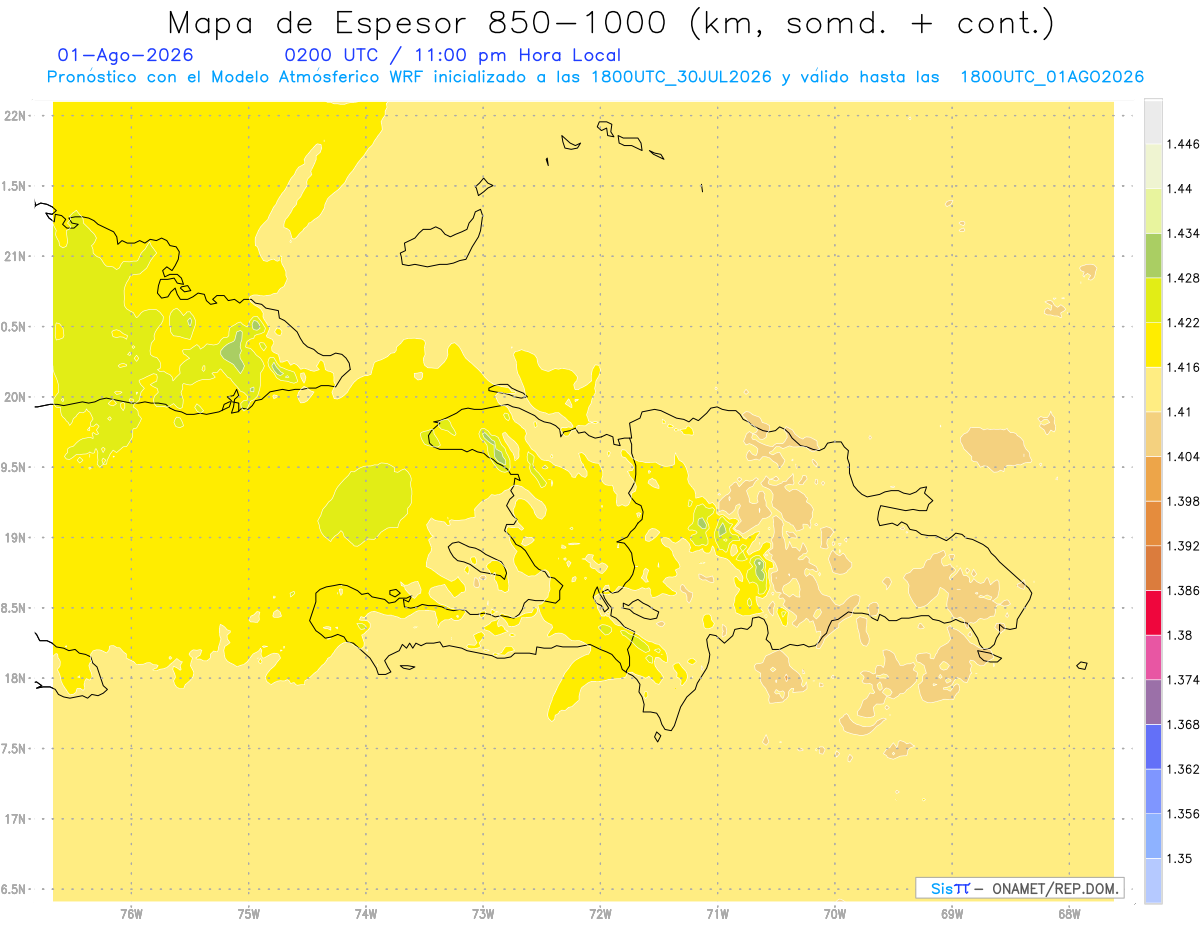
Task: Click the '1.416' legend value
Action: [1182, 367]
